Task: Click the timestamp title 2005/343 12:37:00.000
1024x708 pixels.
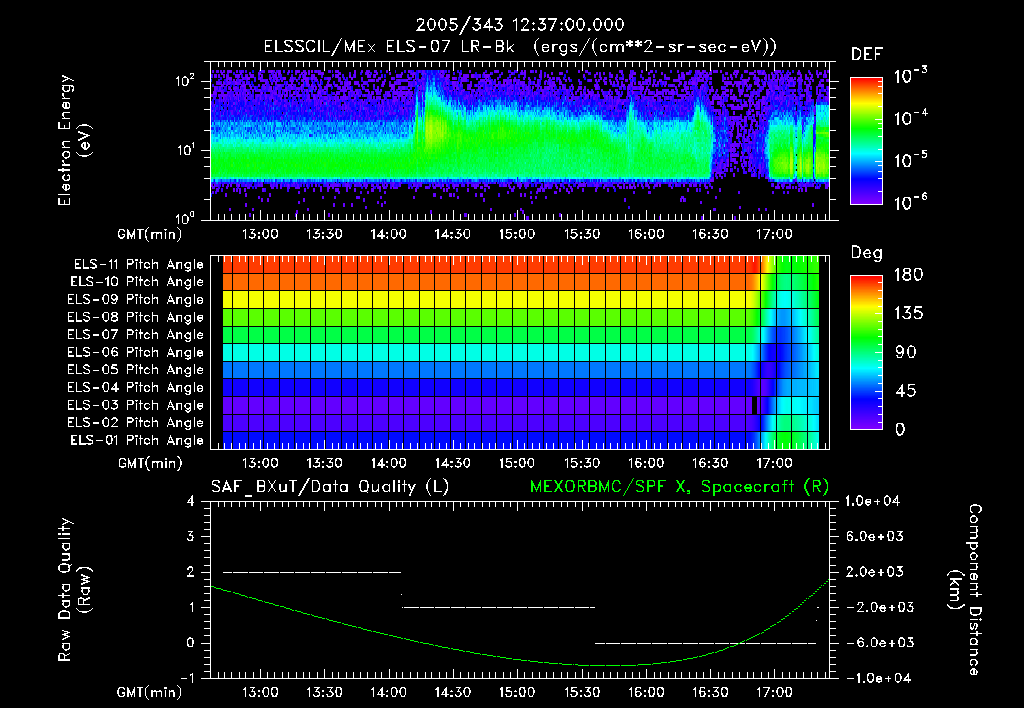Action: 520,25
